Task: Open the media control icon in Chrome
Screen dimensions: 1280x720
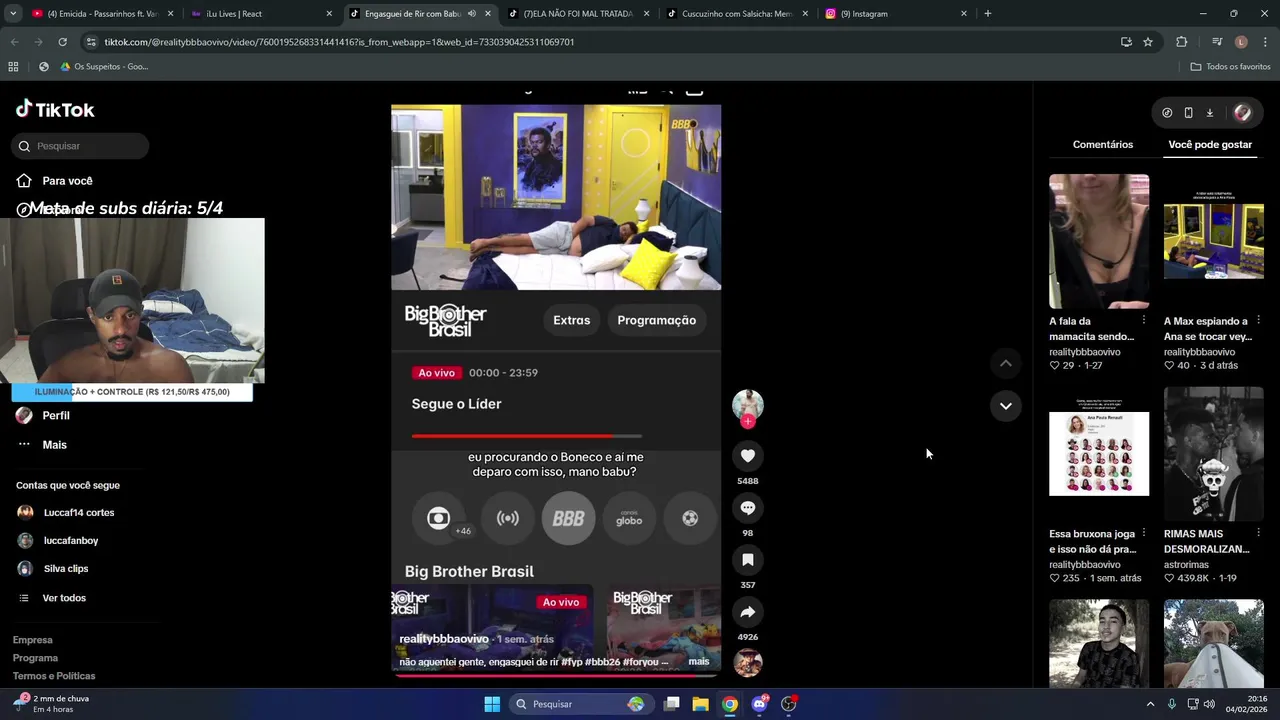Action: click(x=1216, y=42)
